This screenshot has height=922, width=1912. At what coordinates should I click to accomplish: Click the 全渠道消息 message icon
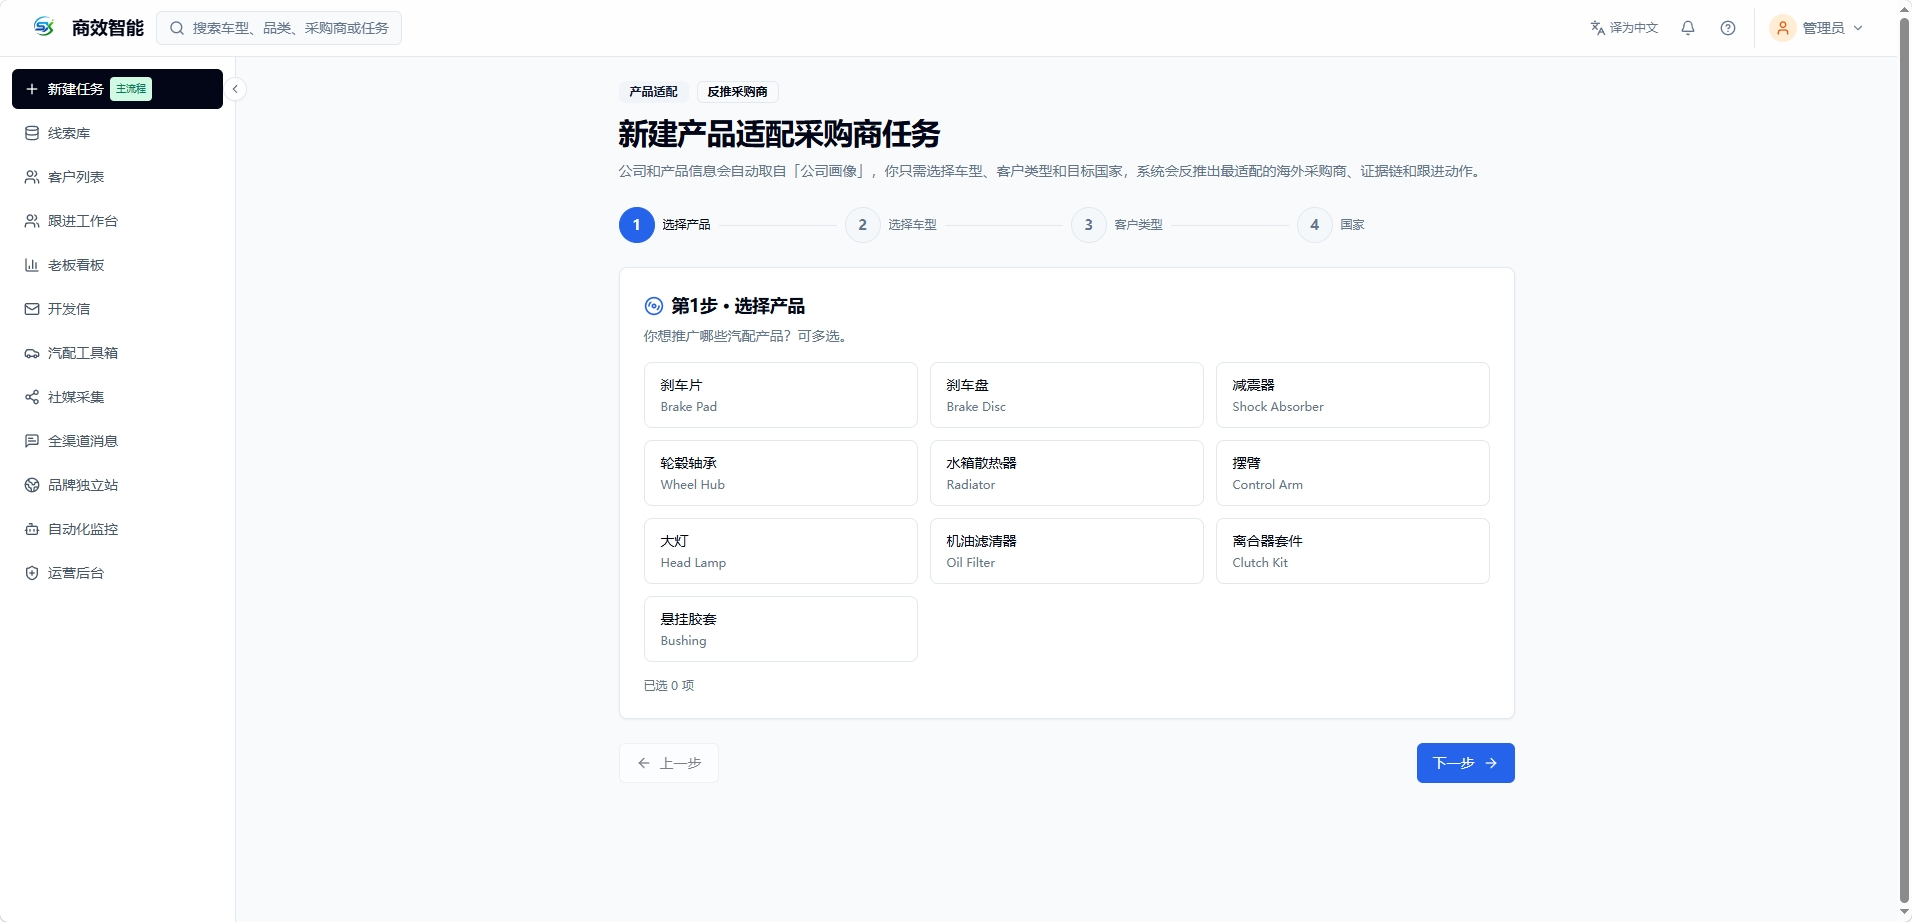pyautogui.click(x=32, y=441)
